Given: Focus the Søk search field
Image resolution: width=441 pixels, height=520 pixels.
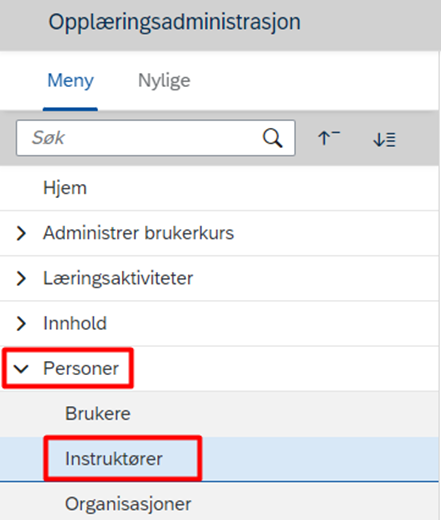Looking at the screenshot, I should click(156, 138).
